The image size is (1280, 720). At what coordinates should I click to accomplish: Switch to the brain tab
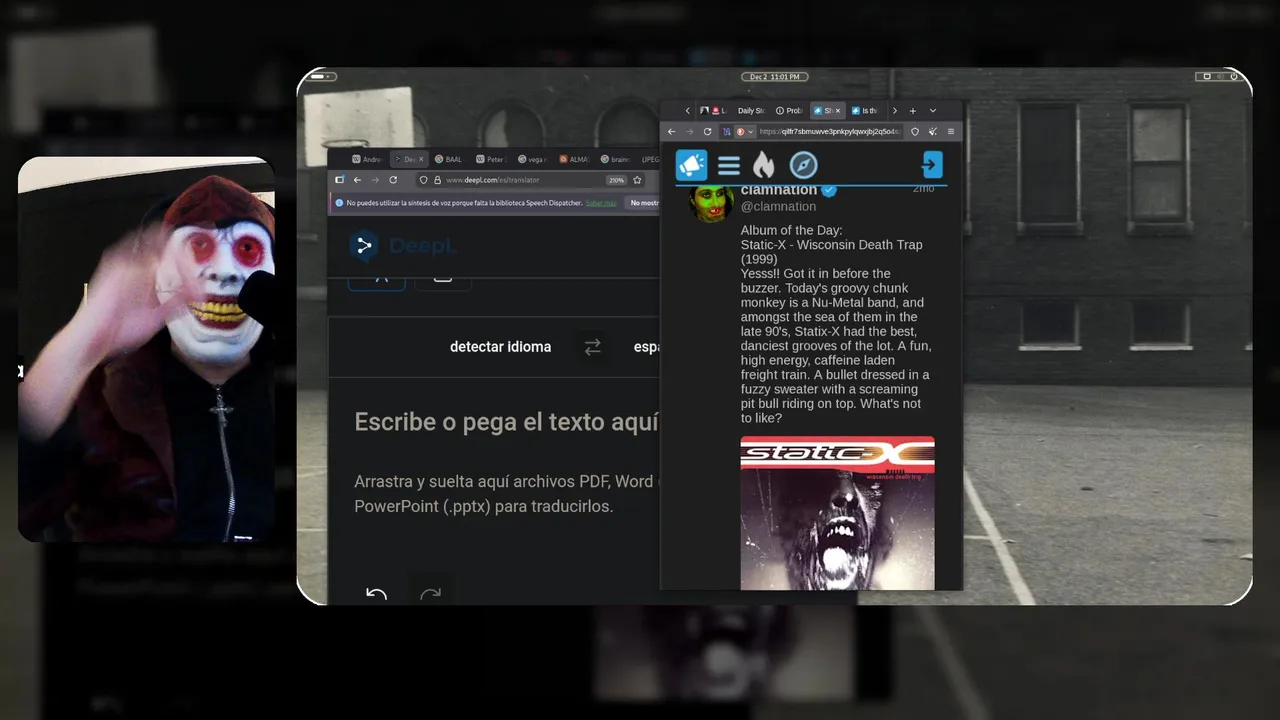coord(615,159)
